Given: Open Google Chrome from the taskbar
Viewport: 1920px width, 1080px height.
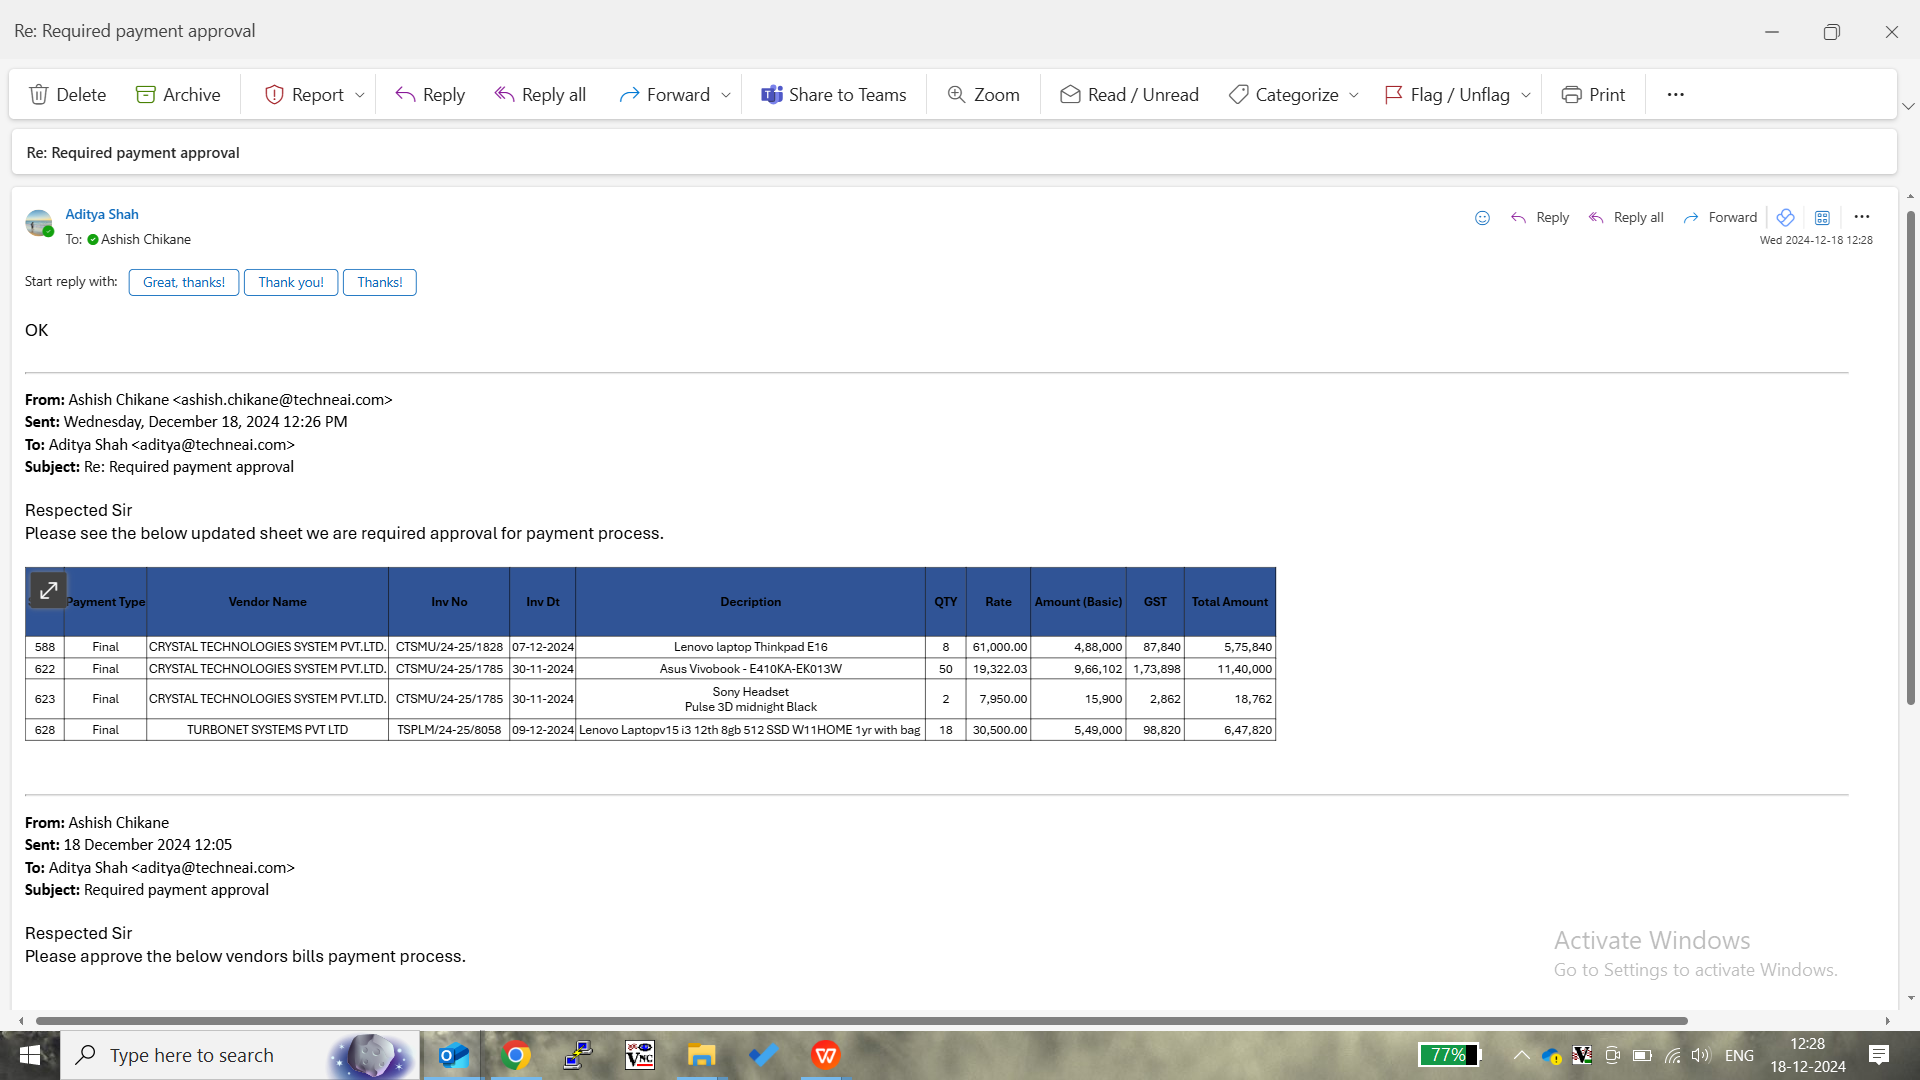Looking at the screenshot, I should (x=516, y=1055).
